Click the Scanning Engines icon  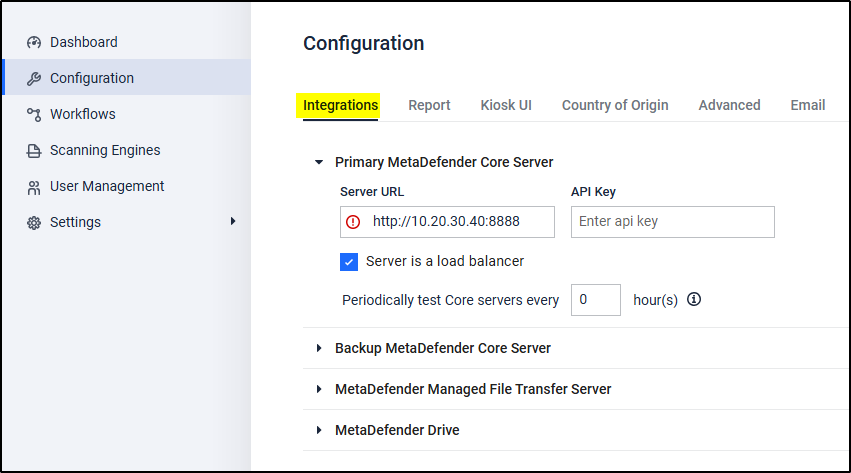(34, 151)
